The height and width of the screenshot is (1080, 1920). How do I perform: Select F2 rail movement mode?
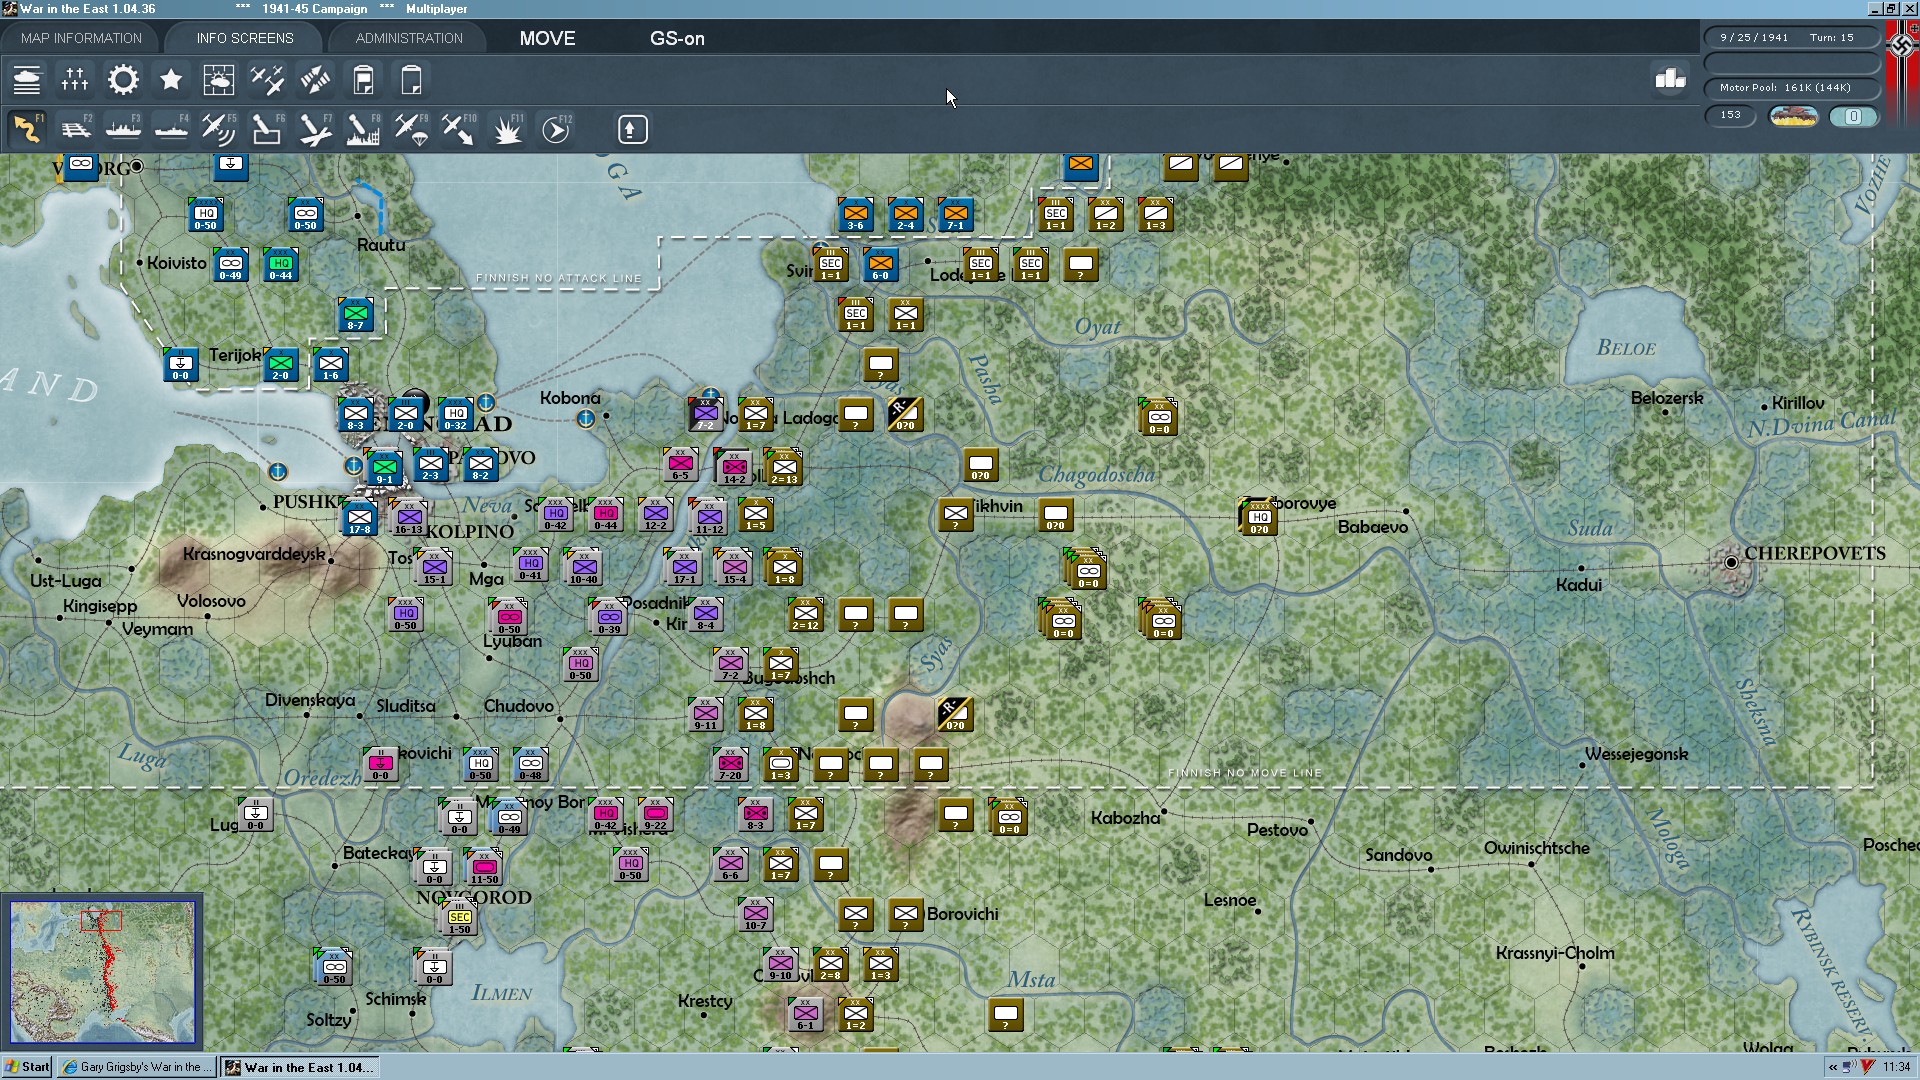(x=75, y=129)
